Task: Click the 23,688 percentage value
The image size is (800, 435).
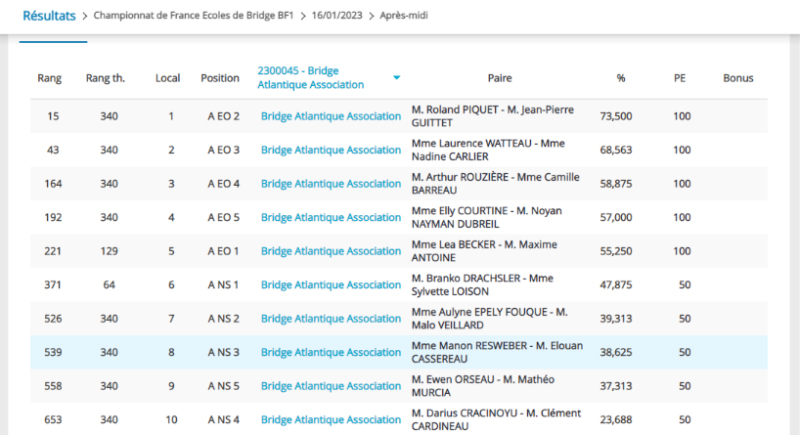Action: [x=616, y=419]
